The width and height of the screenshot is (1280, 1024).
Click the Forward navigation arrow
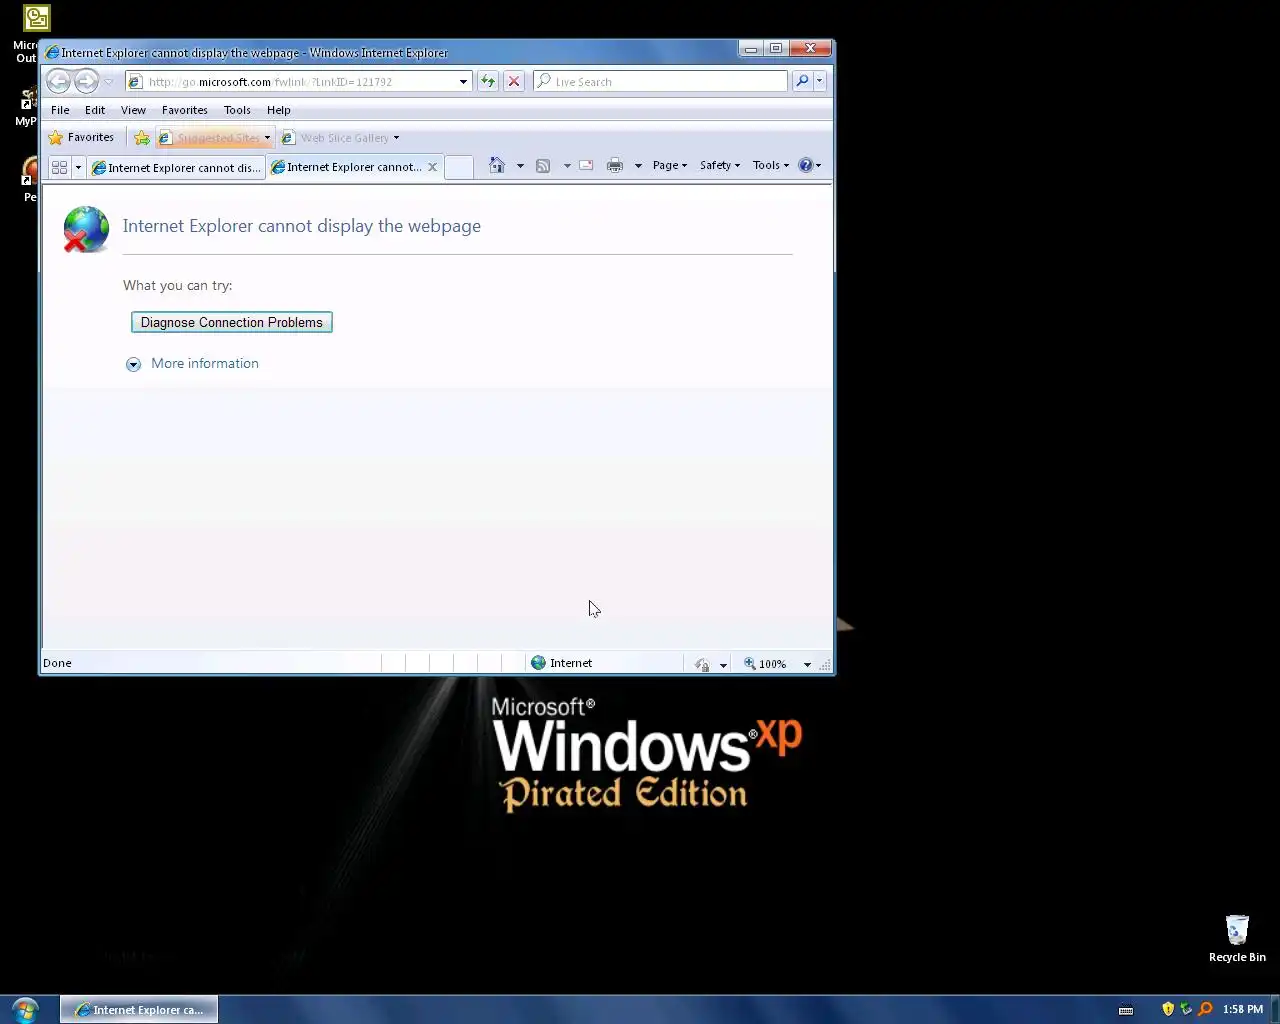click(86, 81)
